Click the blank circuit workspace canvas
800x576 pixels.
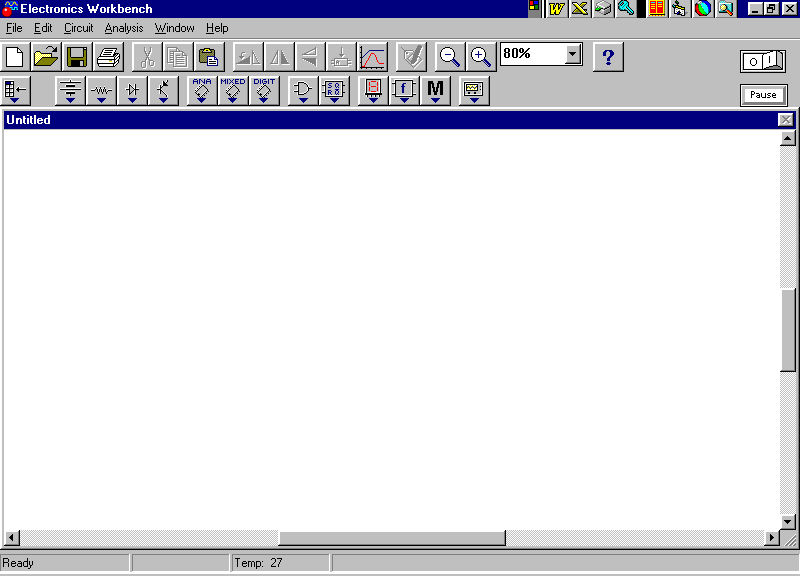(x=392, y=329)
